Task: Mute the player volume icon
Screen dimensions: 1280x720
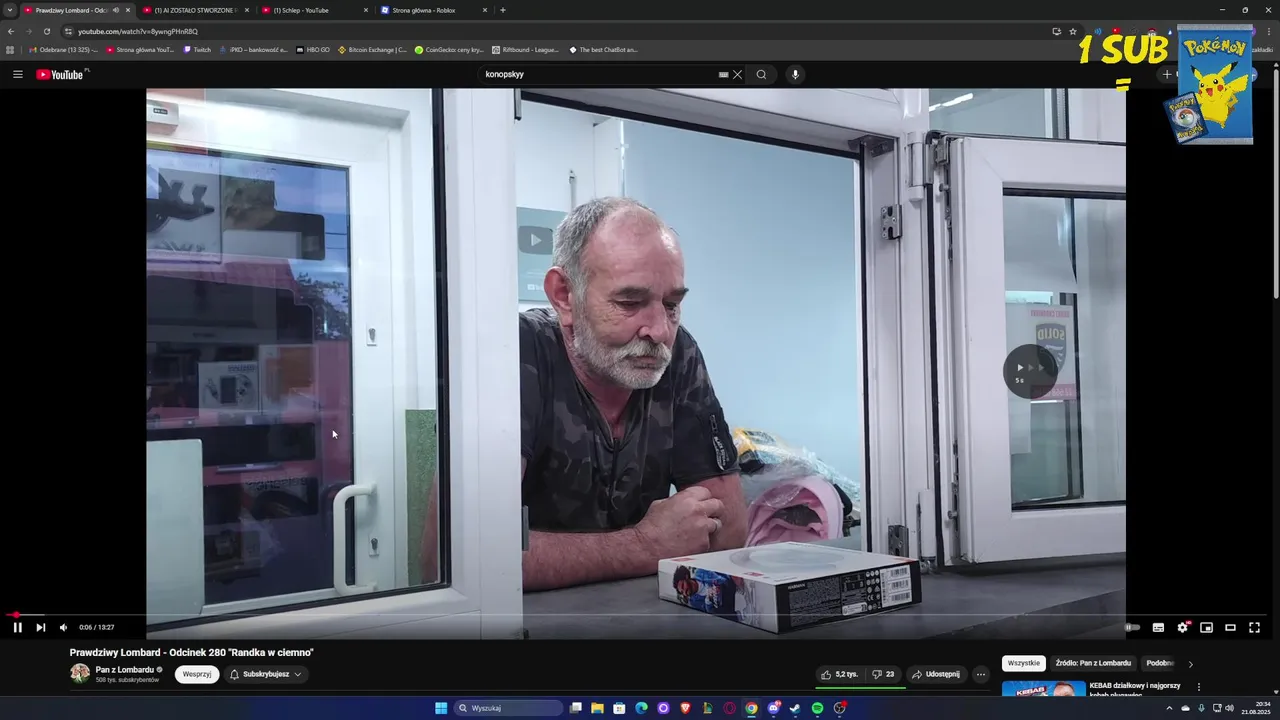Action: [63, 628]
